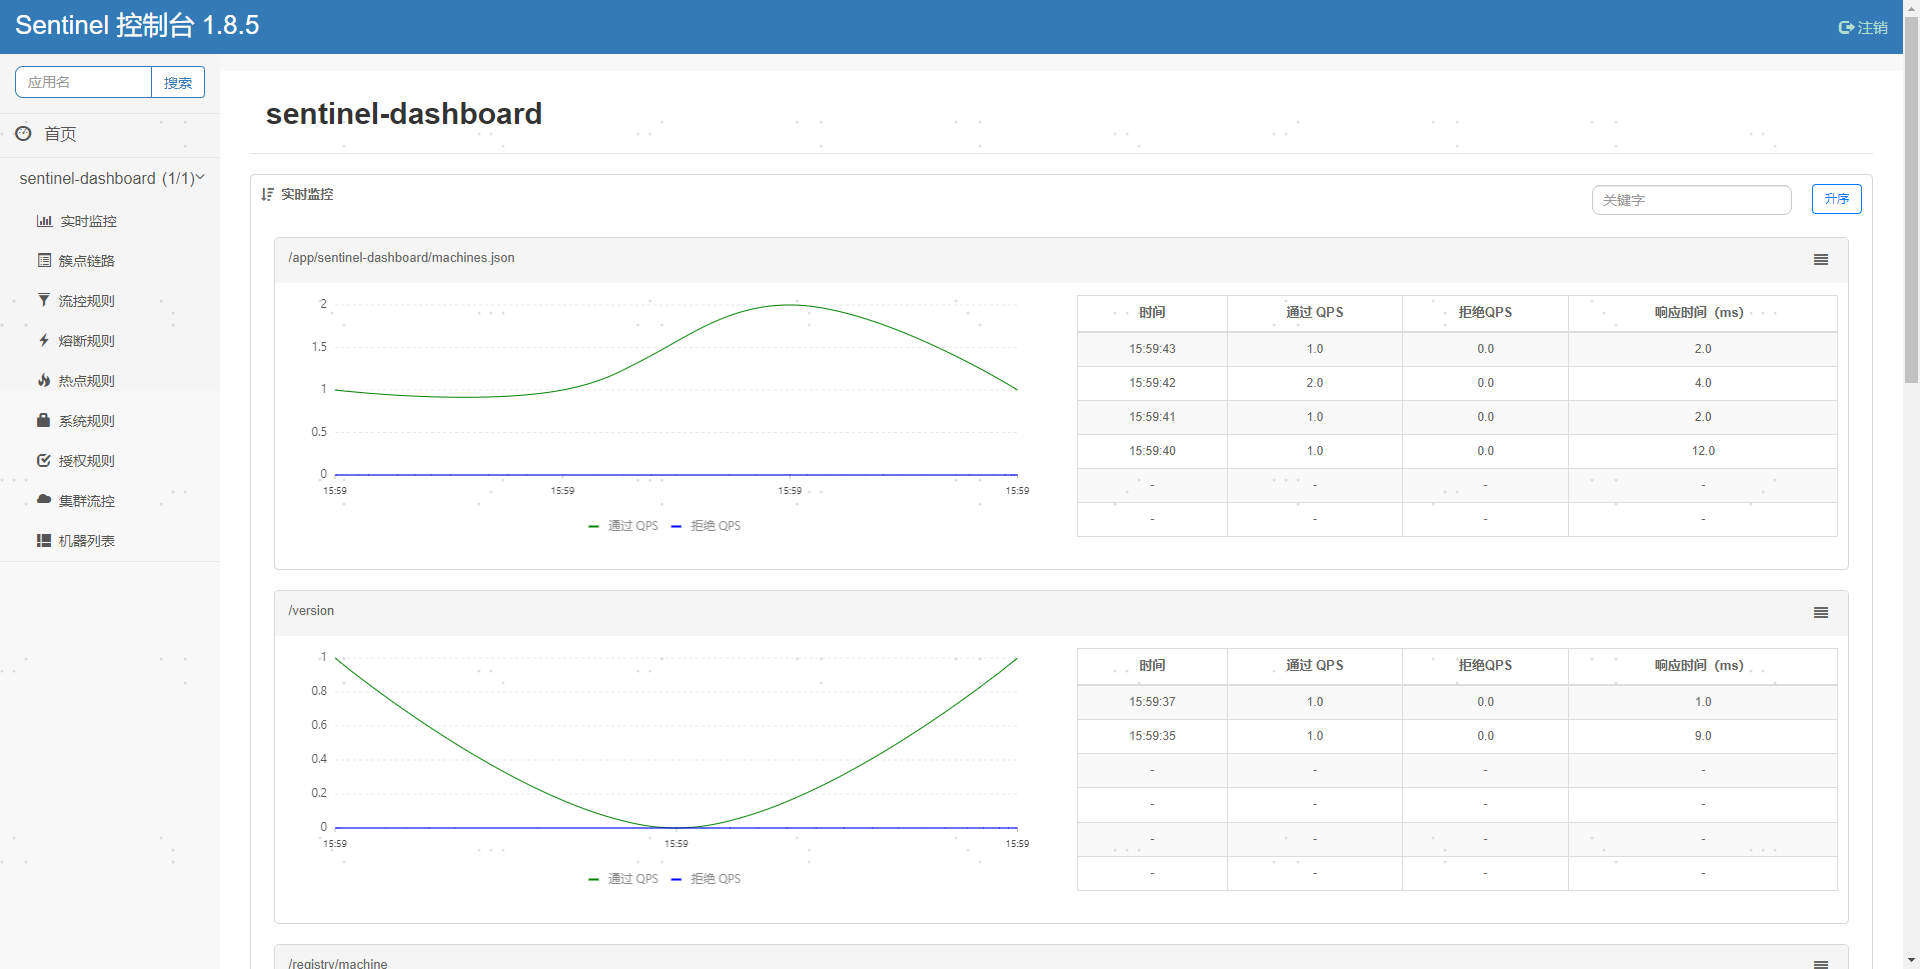This screenshot has width=1920, height=969.
Task: Click 拒绝QPS header in /version table
Action: coord(1485,666)
